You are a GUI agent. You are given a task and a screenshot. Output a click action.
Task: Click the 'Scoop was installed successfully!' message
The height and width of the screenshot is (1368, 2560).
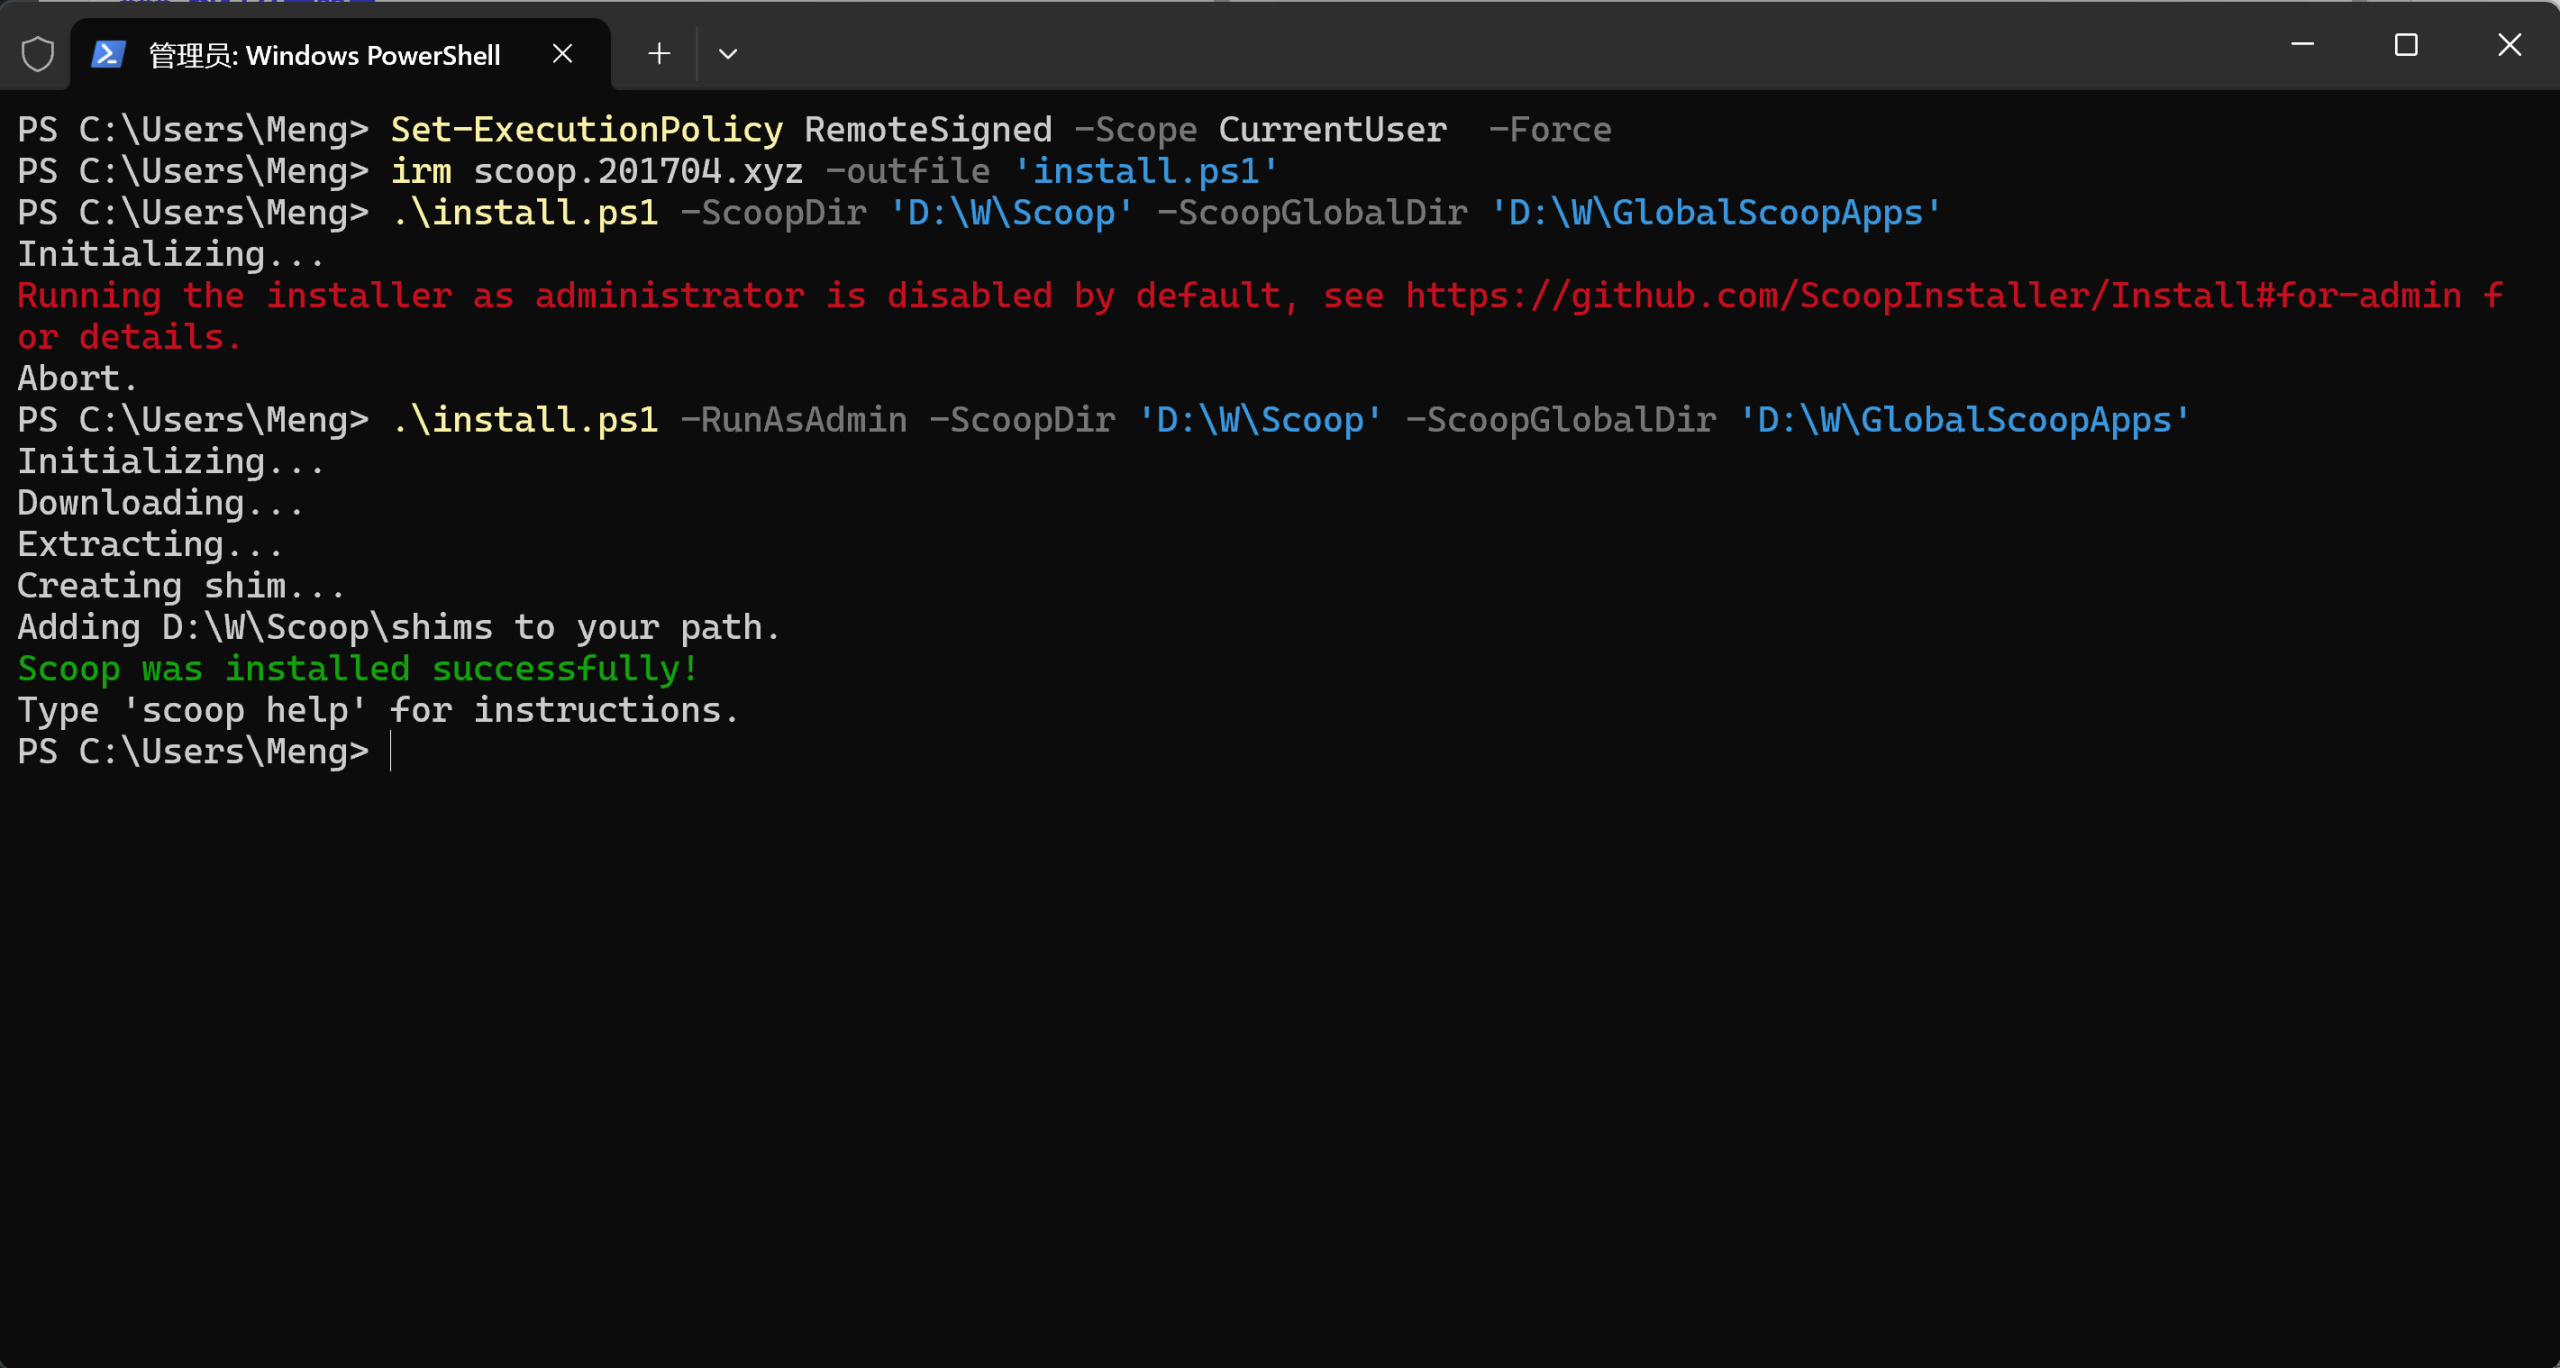(x=356, y=668)
